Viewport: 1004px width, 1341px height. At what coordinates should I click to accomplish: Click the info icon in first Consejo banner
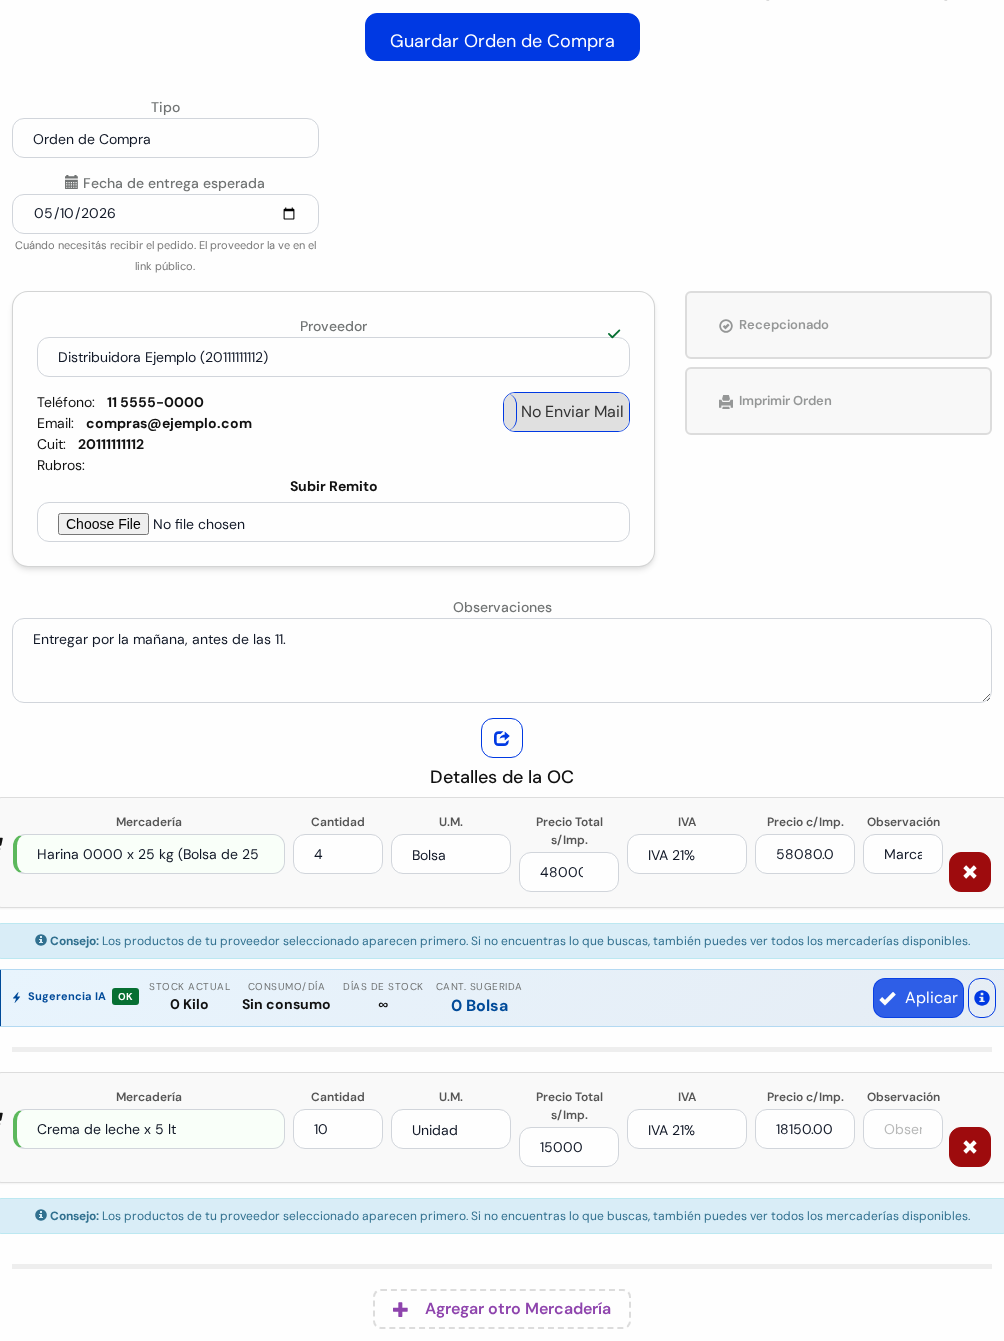[x=41, y=940]
